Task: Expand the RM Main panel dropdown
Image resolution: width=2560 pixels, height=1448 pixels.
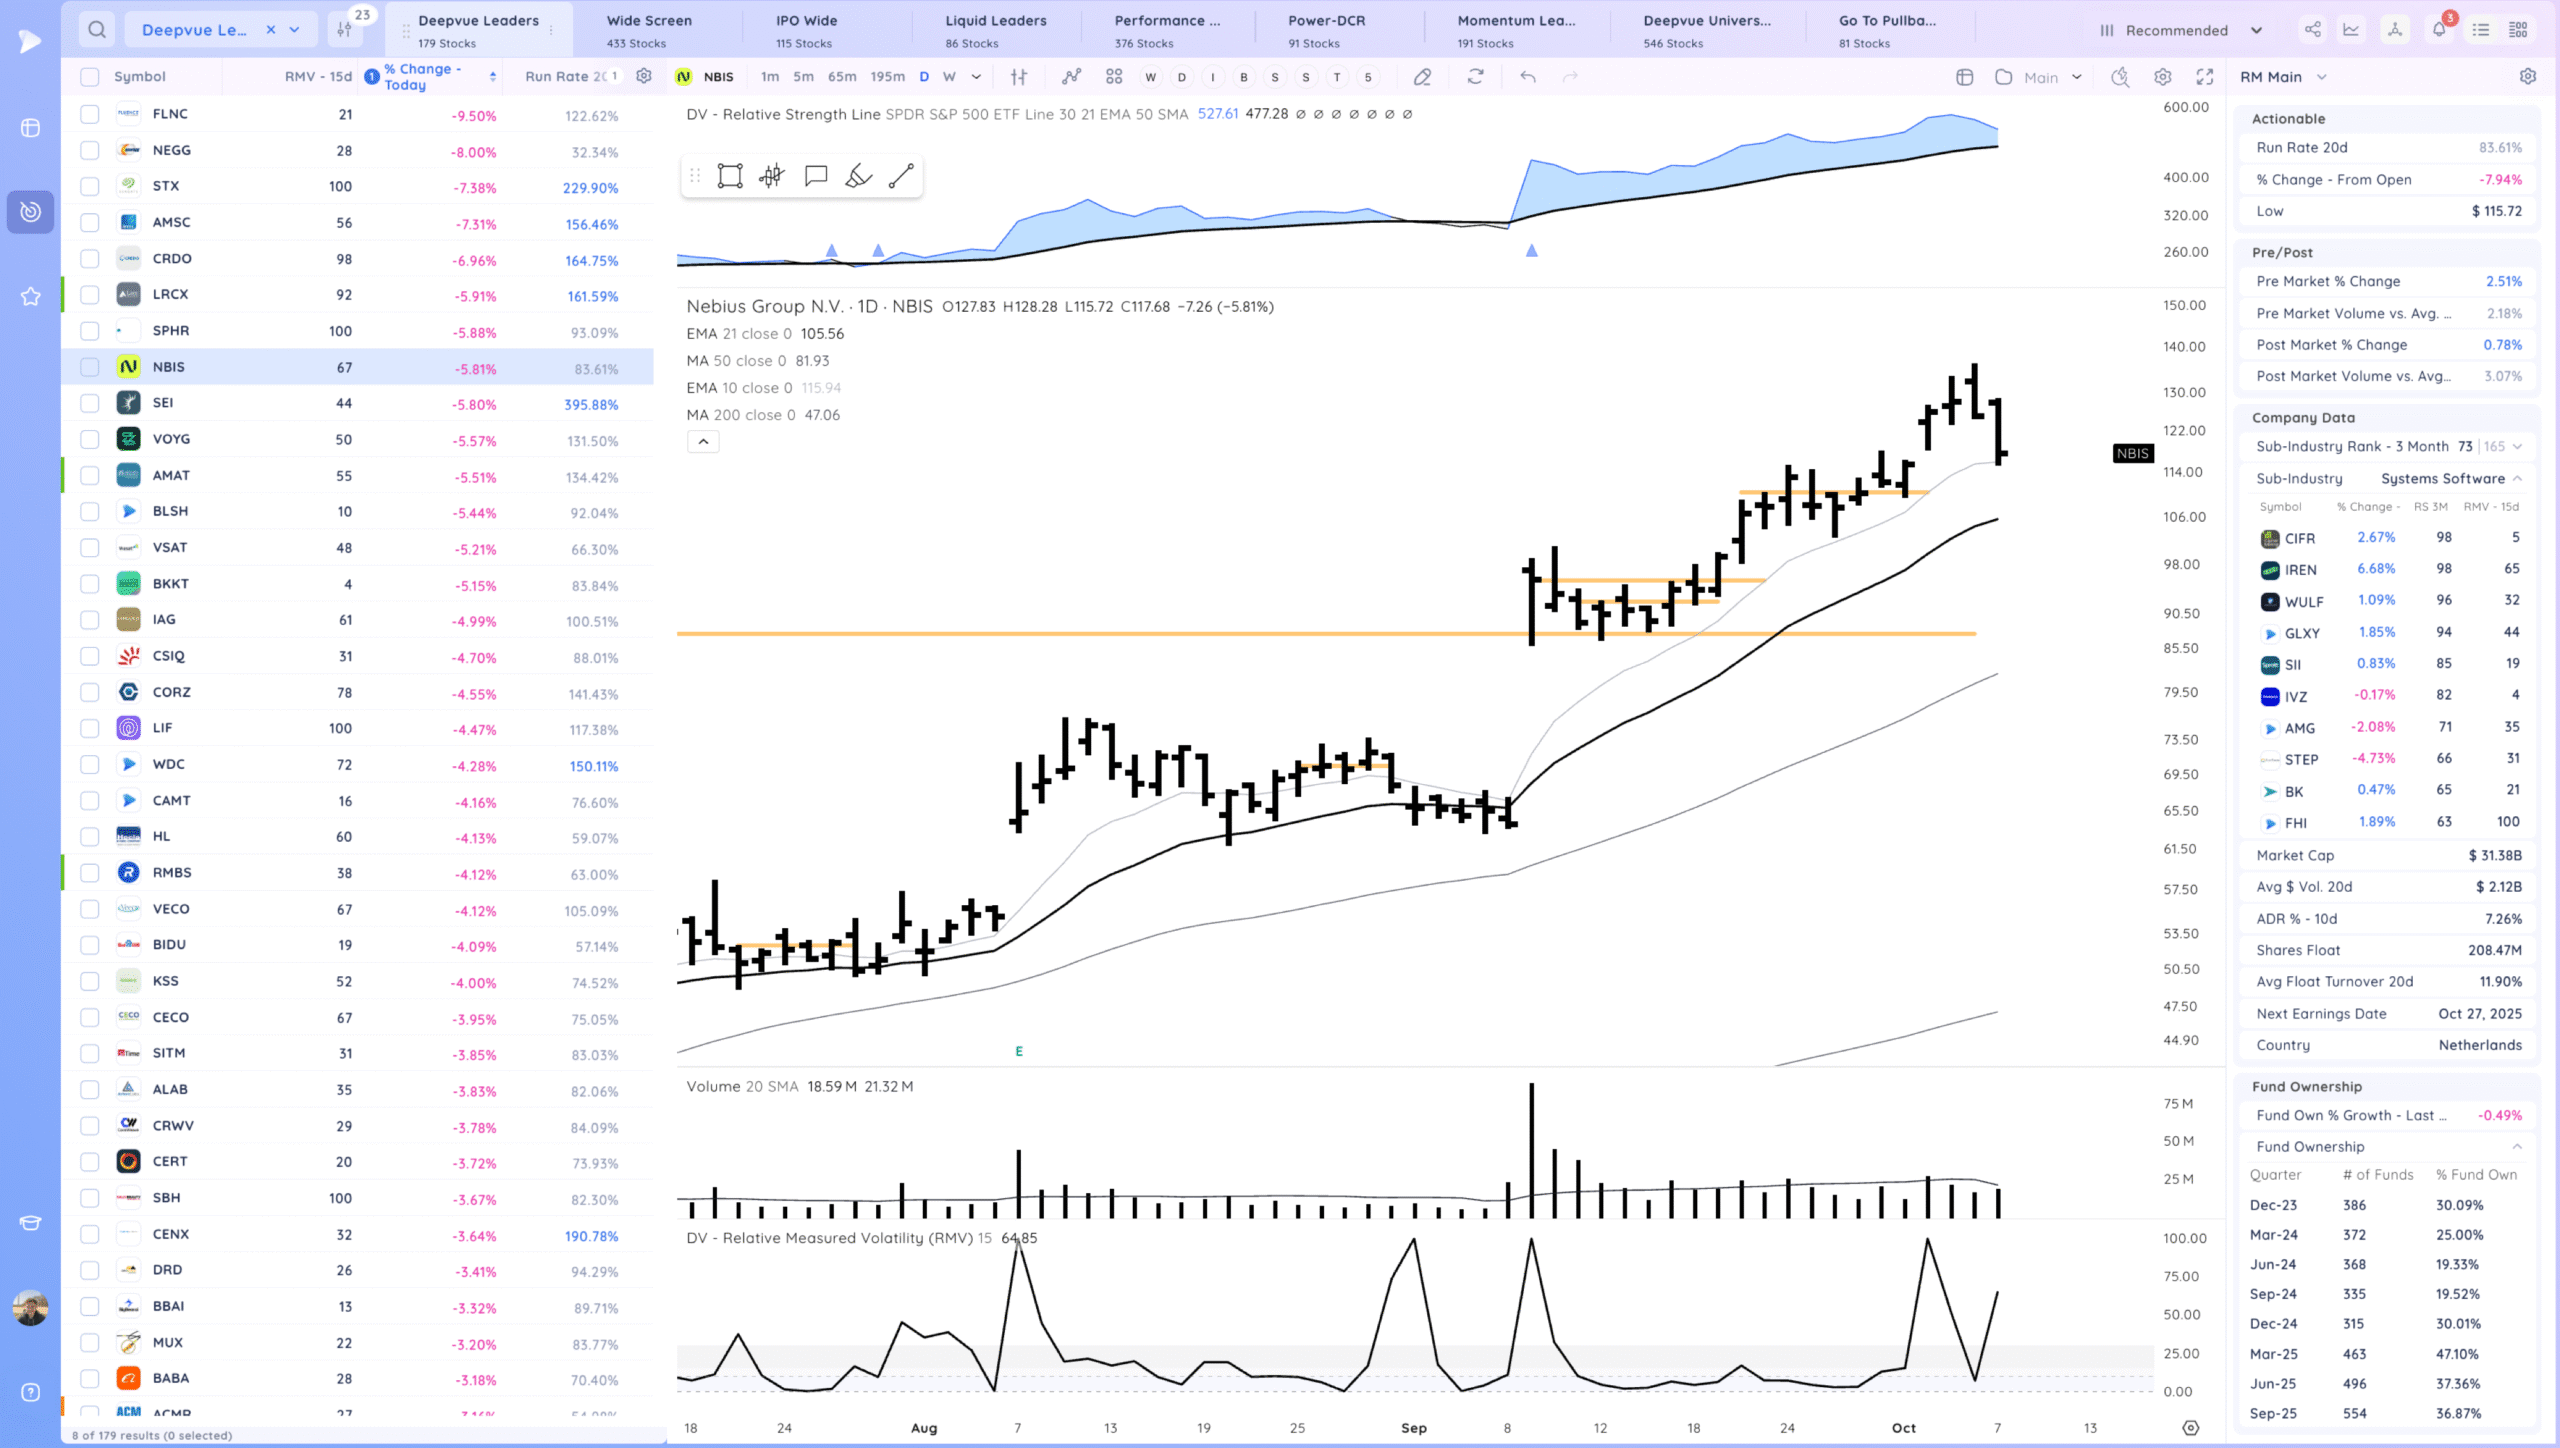Action: point(2322,77)
